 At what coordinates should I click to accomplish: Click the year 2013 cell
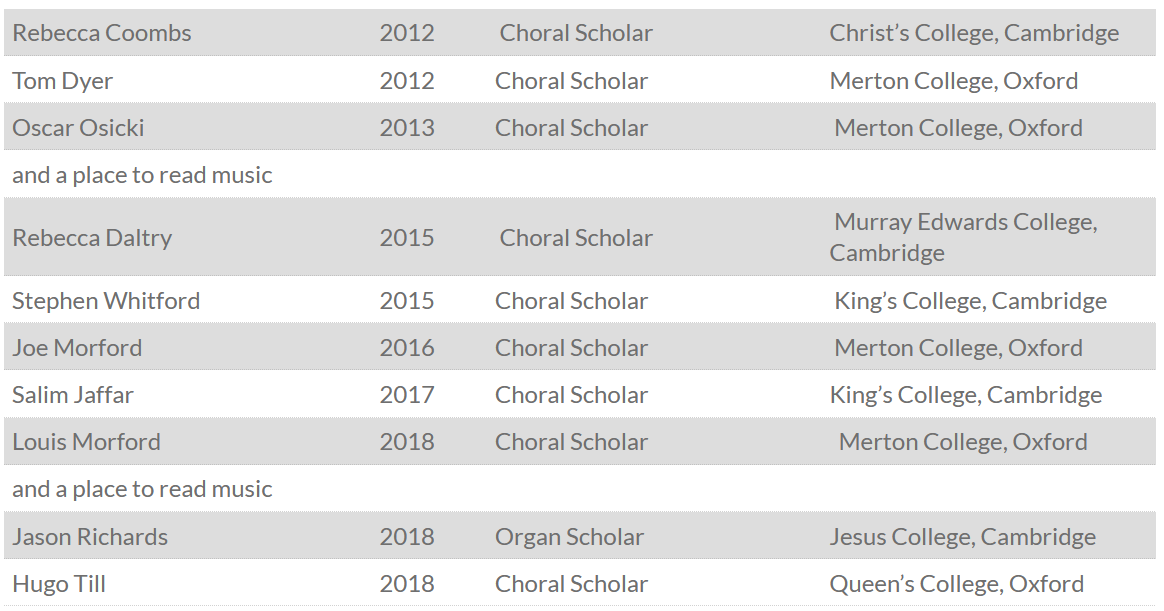pos(407,128)
